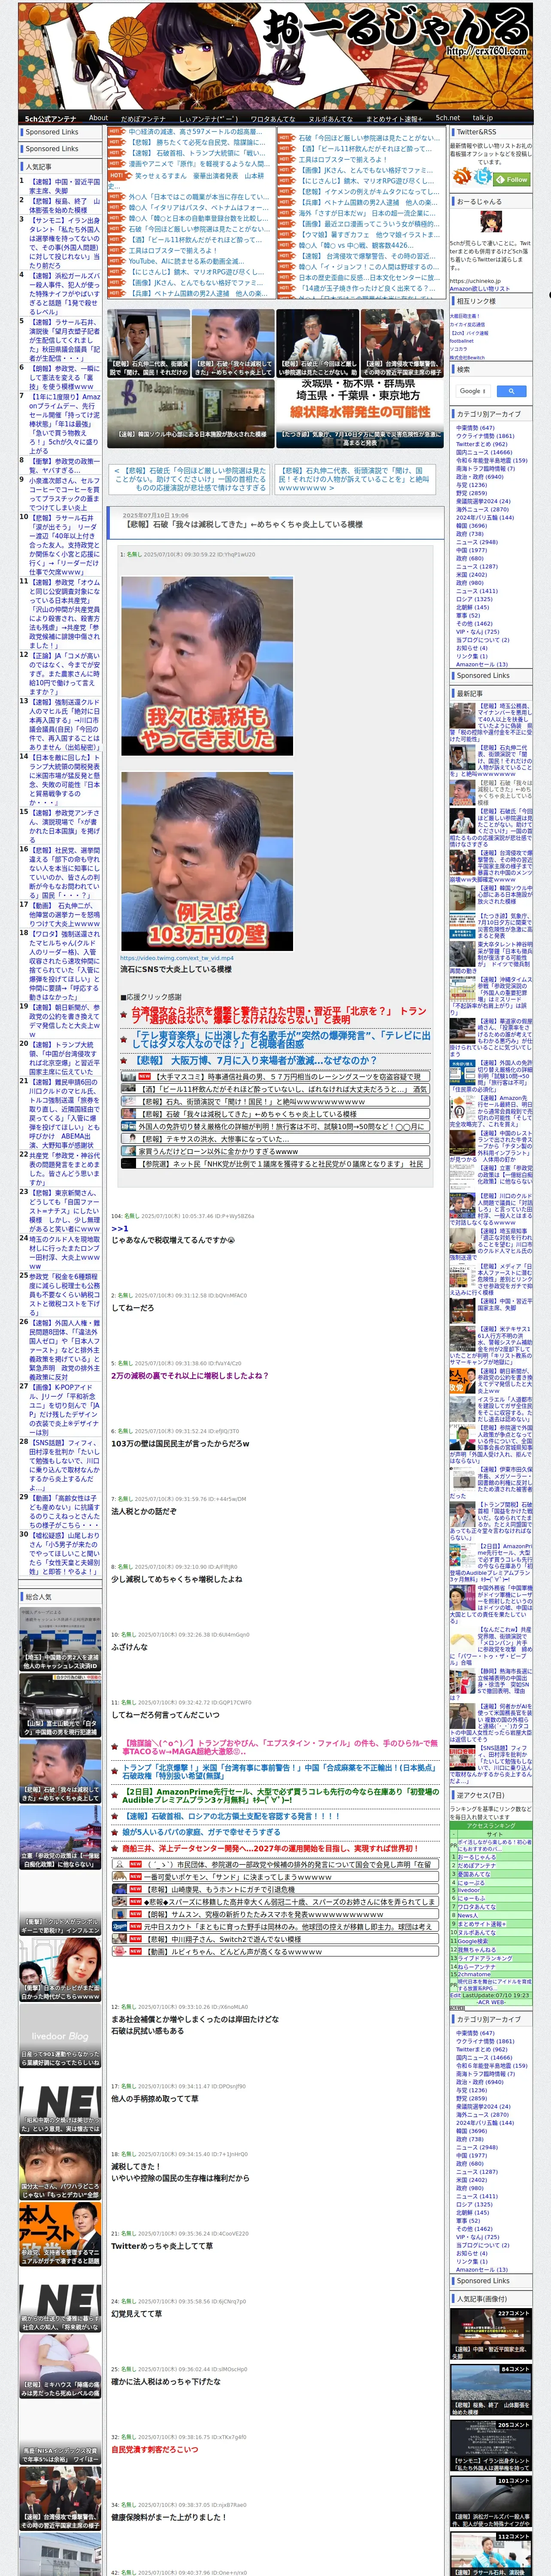Viewport: 551px width, 2576px height.
Task: Open the Twitter bird icon
Action: (x=484, y=177)
